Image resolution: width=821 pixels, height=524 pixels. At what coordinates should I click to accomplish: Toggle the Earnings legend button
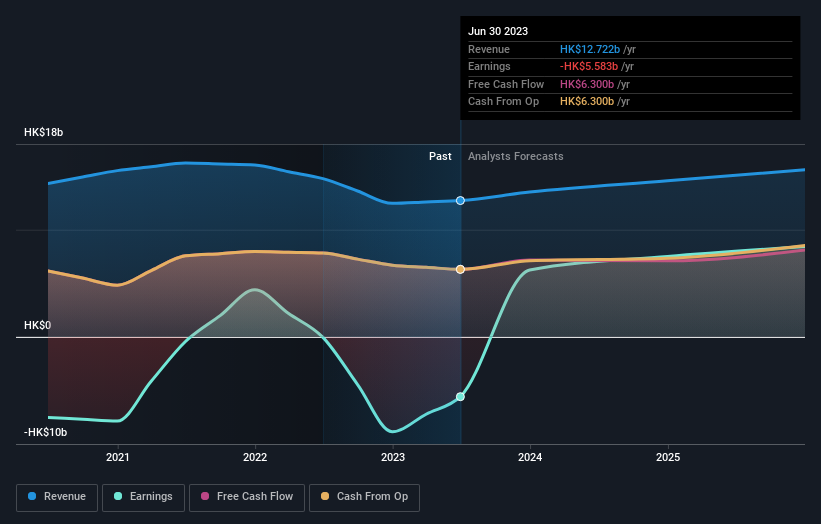143,497
